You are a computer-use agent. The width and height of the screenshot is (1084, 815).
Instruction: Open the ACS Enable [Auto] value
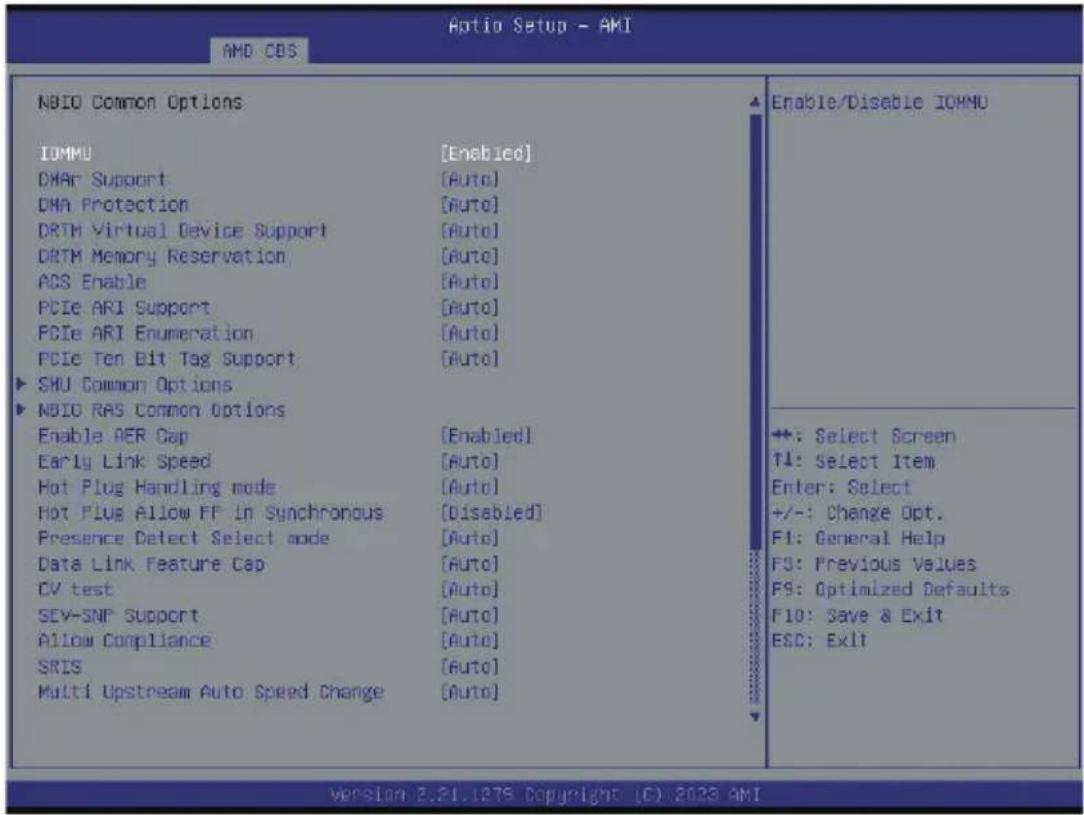click(x=469, y=282)
